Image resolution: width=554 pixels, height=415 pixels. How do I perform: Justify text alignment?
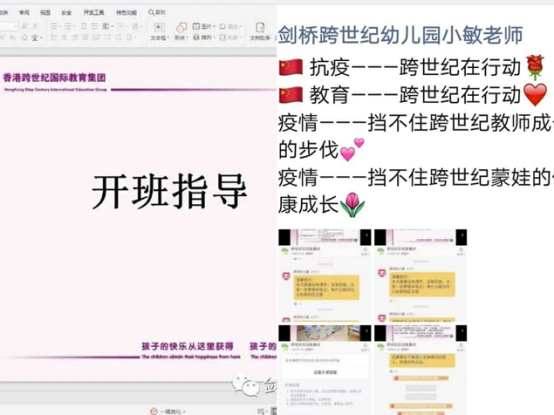[x=85, y=37]
